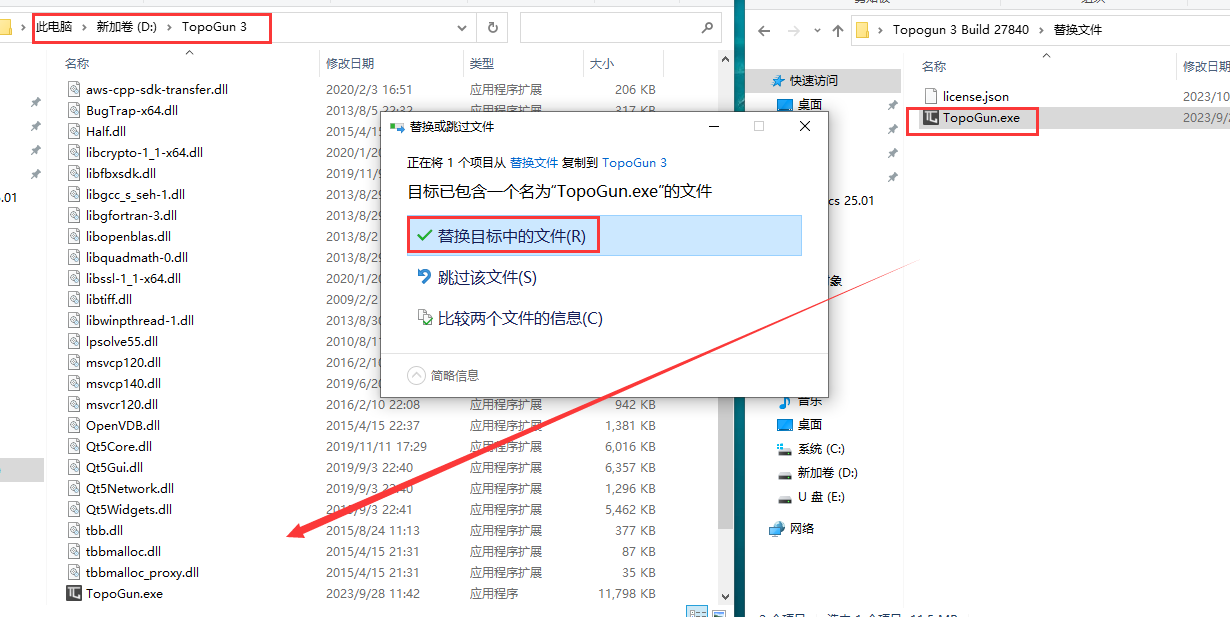Expand chevron after 新加卷 (D:) in address bar
This screenshot has height=617, width=1230.
tap(170, 28)
